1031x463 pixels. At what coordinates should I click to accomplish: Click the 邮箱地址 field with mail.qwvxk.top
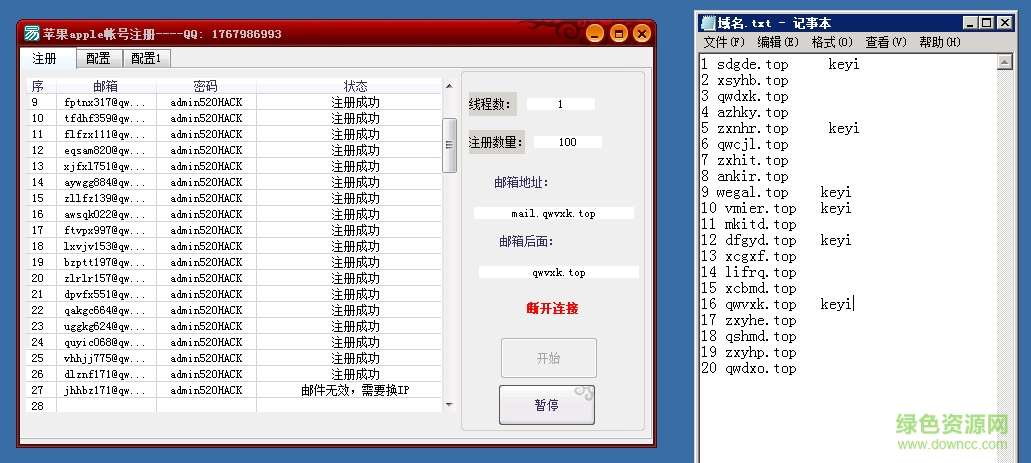[x=554, y=214]
